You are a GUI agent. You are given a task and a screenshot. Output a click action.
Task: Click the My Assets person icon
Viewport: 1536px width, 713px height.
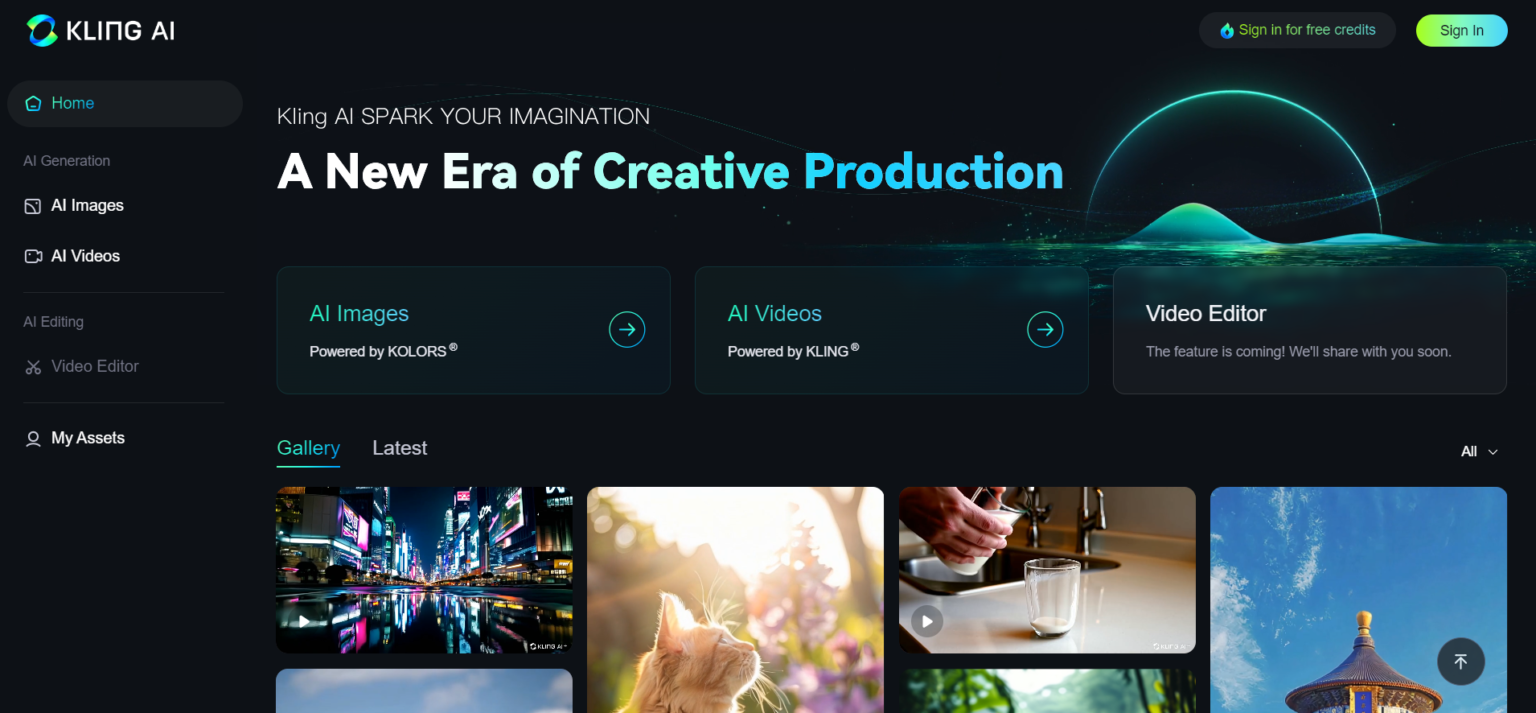coord(33,438)
